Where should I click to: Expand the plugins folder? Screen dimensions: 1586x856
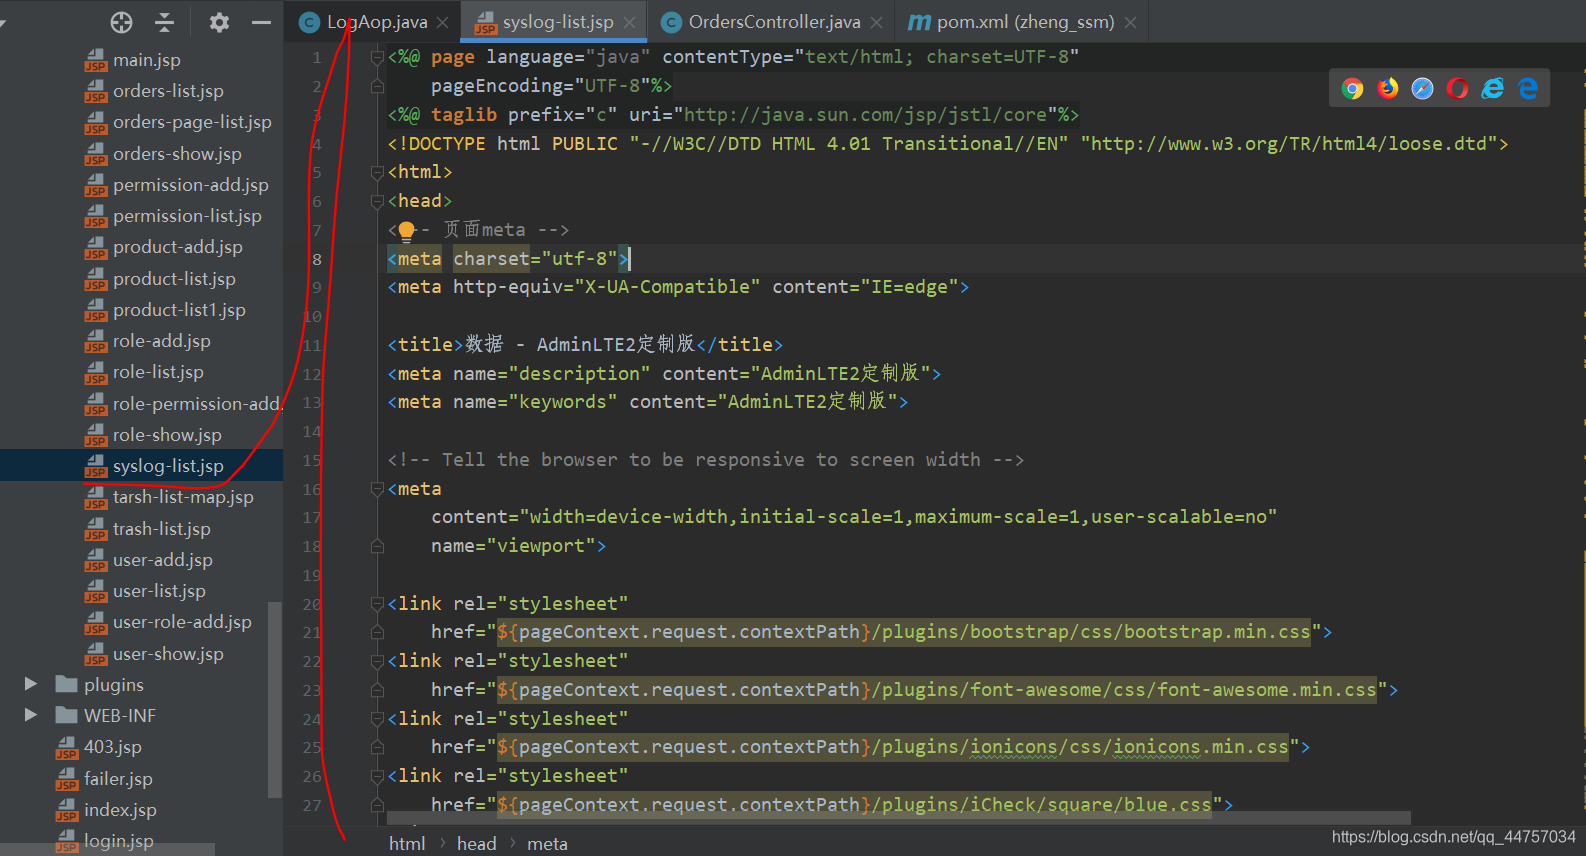click(31, 685)
